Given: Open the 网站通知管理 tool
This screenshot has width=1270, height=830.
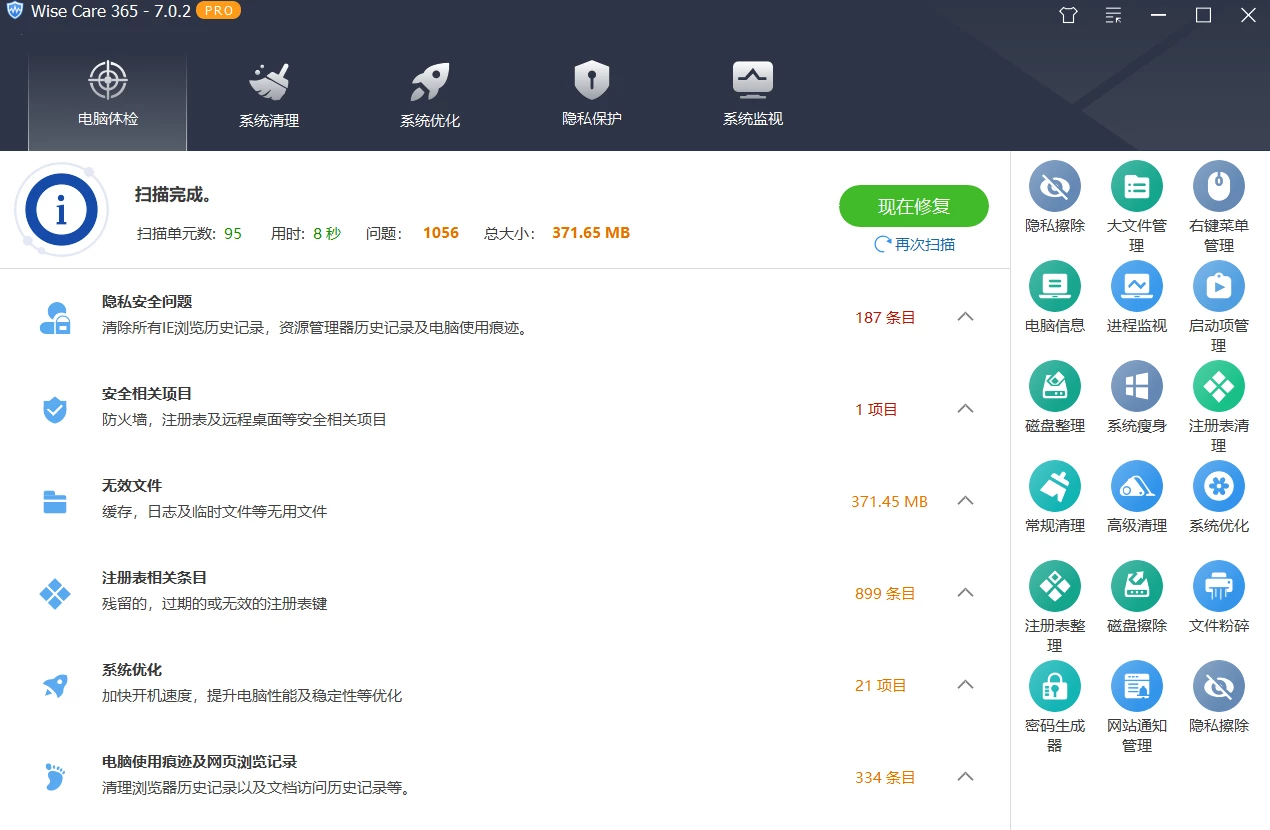Looking at the screenshot, I should coord(1137,687).
